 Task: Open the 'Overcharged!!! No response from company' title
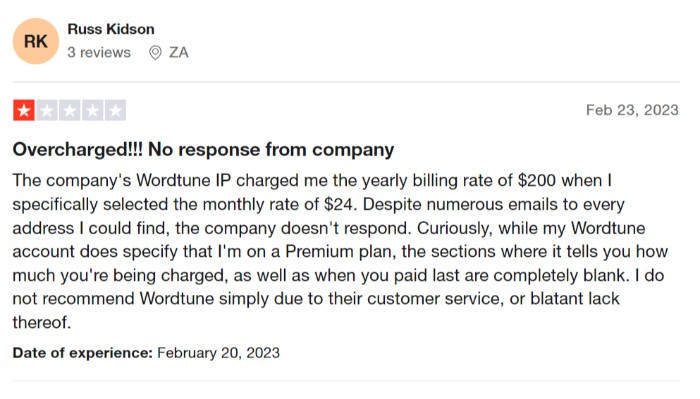203,150
